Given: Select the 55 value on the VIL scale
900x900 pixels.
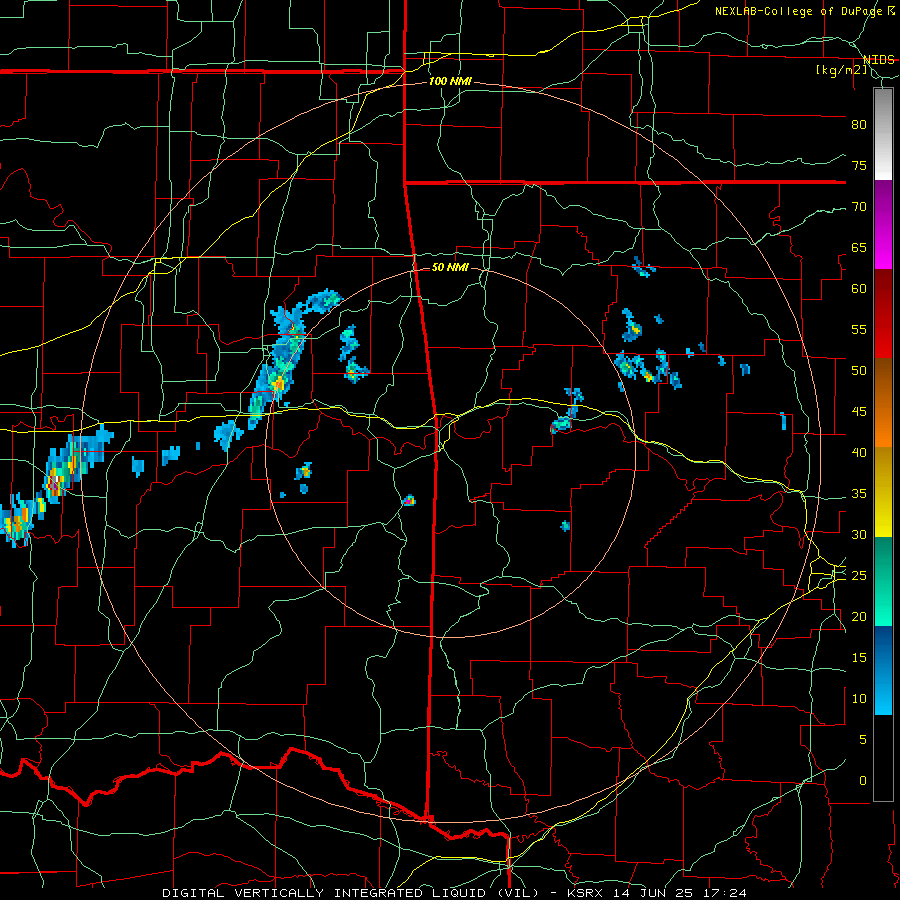Looking at the screenshot, I should click(859, 329).
